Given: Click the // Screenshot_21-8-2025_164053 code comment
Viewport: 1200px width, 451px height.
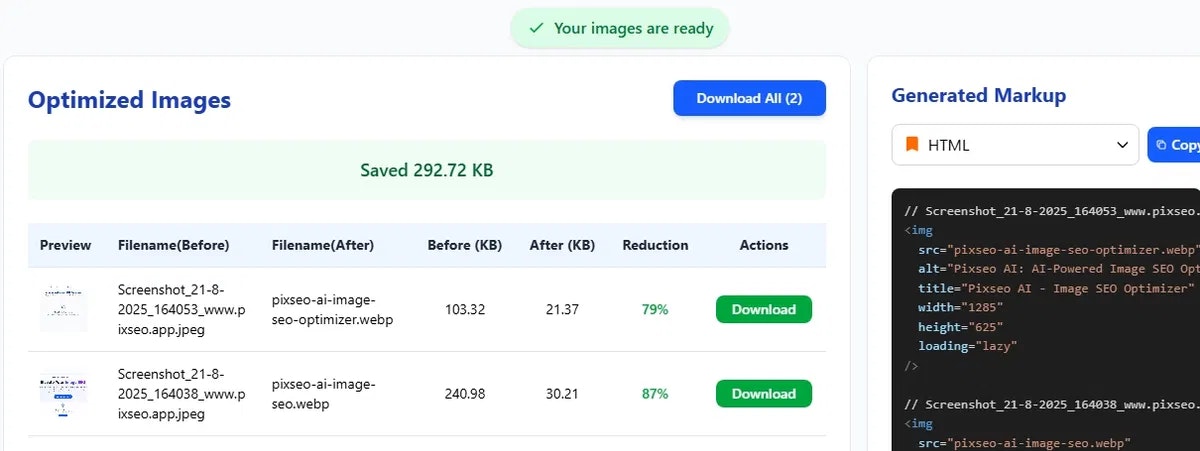Looking at the screenshot, I should 1051,211.
